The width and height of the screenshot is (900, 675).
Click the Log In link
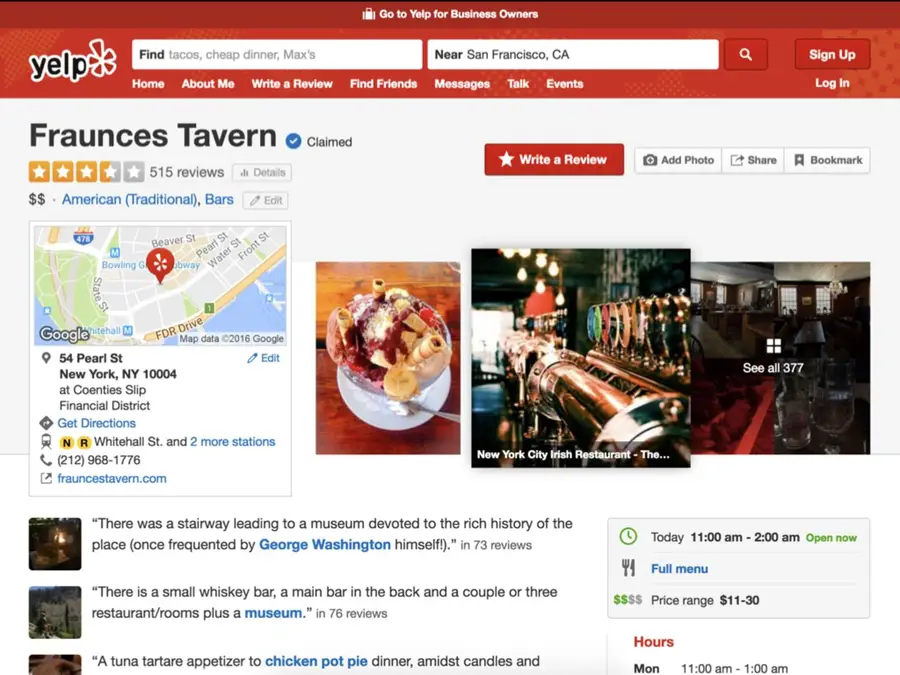click(832, 83)
